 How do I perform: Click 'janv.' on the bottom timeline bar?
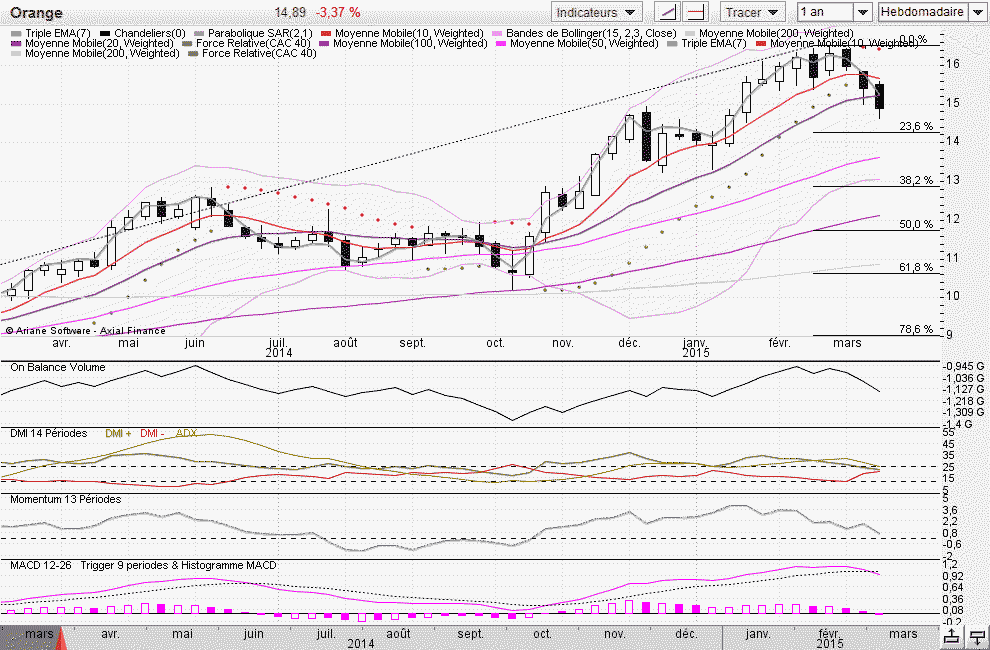tap(758, 634)
